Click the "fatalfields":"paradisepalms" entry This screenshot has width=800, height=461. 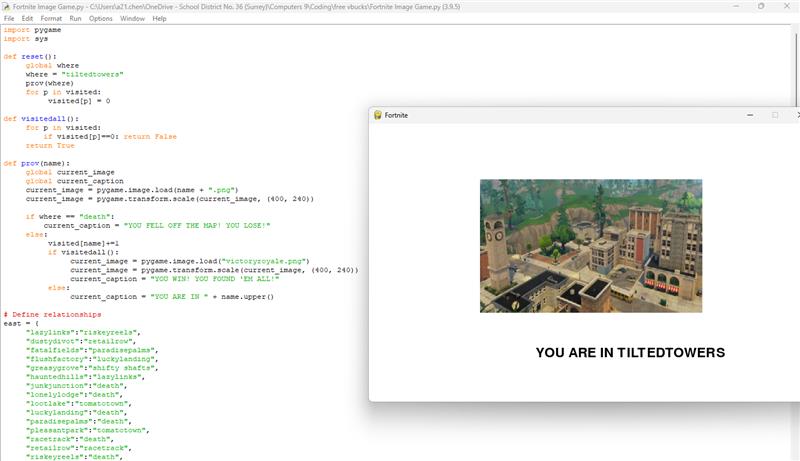(x=92, y=350)
